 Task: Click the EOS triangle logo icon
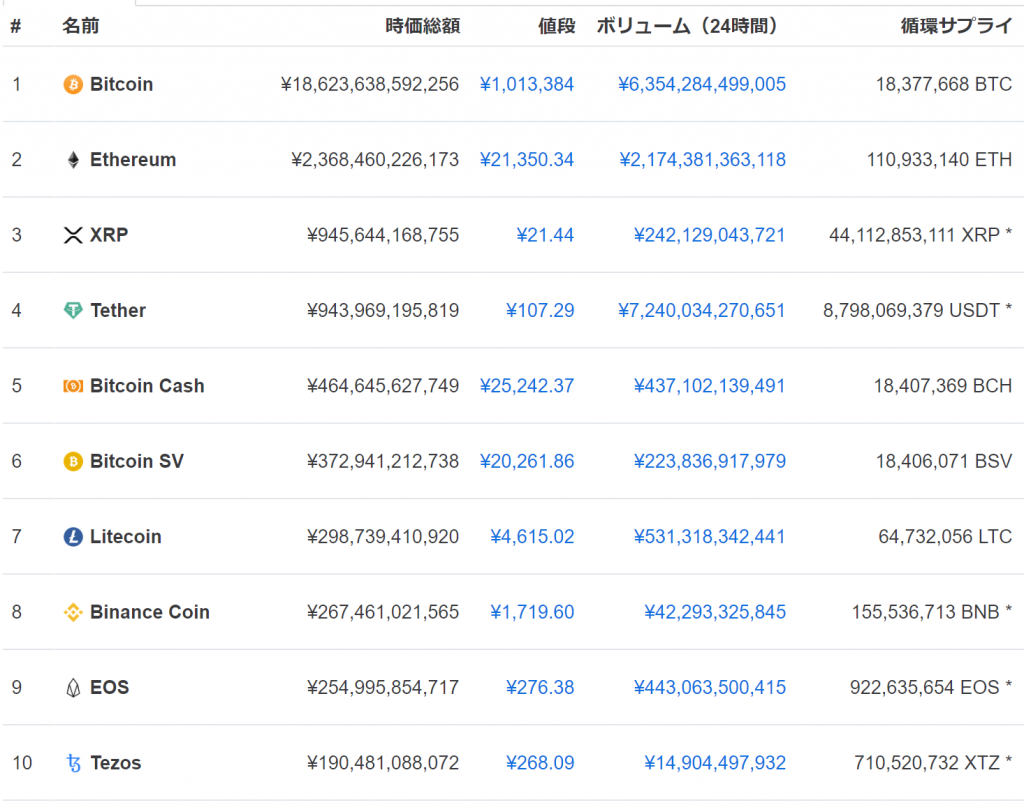[73, 687]
